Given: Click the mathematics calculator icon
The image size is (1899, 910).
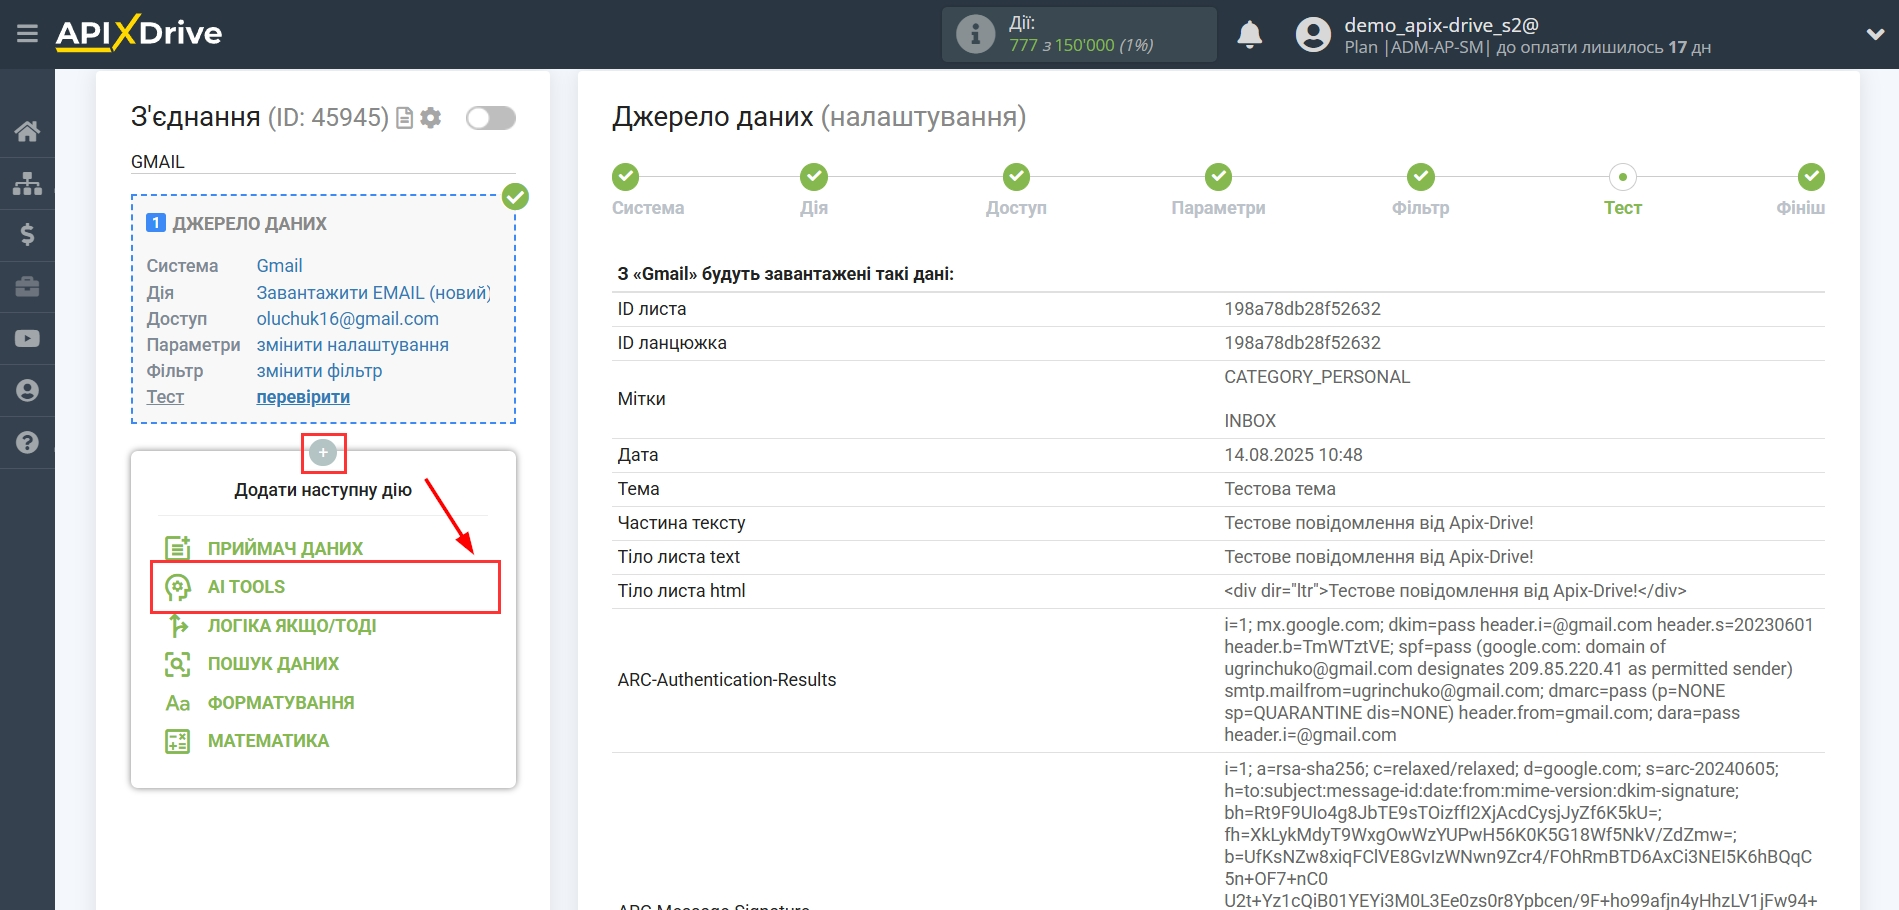Looking at the screenshot, I should click(178, 741).
